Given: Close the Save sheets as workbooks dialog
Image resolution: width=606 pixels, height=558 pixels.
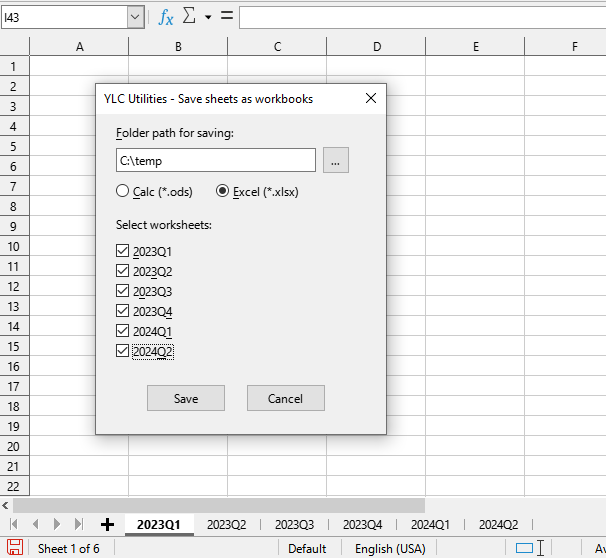Looking at the screenshot, I should 371,98.
